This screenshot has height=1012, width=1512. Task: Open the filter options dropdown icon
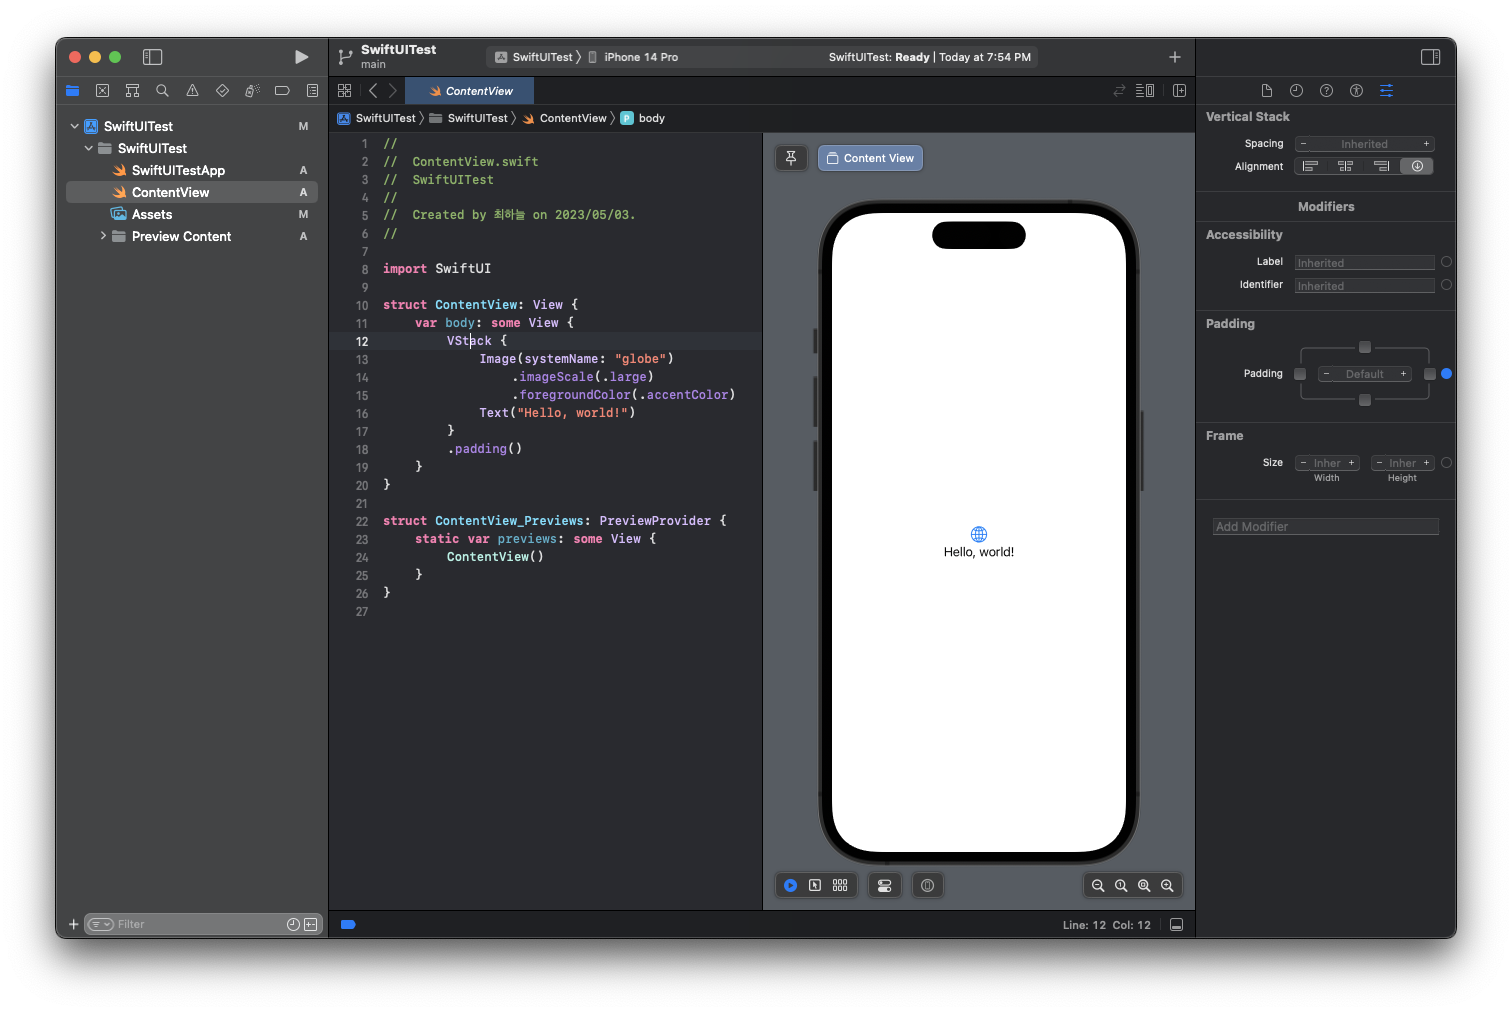100,924
